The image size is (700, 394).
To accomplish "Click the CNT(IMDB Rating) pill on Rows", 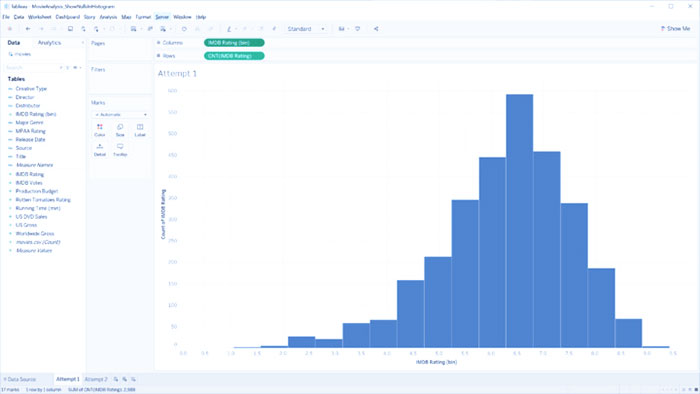I will [234, 56].
